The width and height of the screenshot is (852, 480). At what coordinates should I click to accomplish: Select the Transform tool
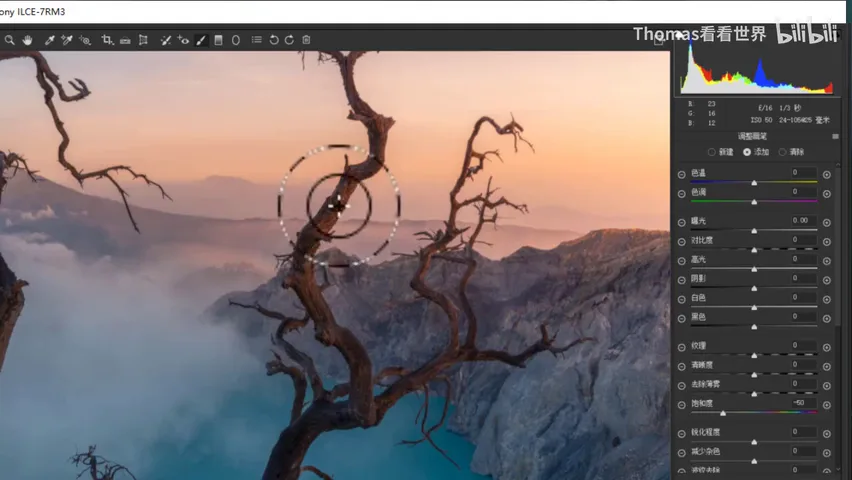(143, 40)
